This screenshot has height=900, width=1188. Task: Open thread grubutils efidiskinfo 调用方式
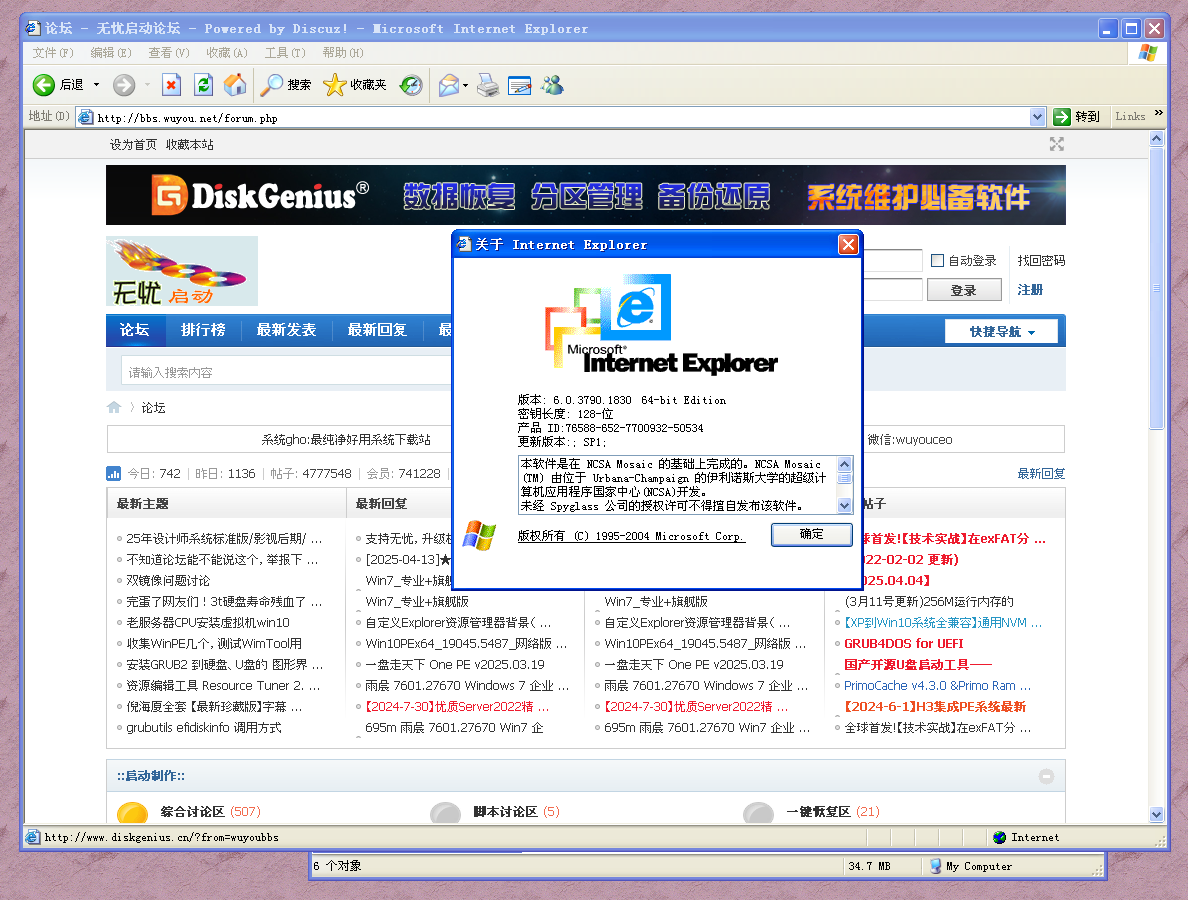[203, 727]
